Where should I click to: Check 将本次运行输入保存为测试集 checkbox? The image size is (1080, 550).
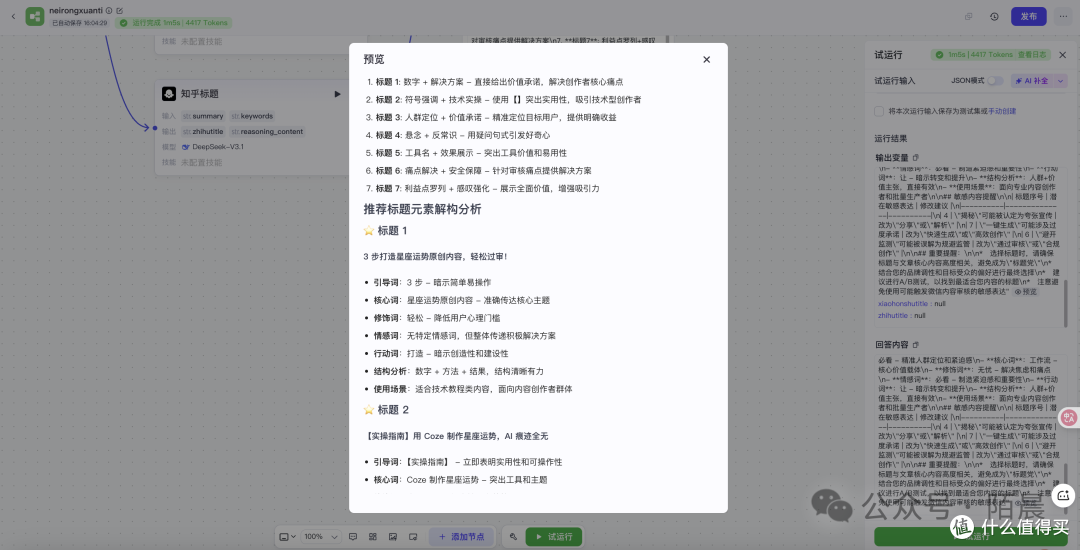pos(879,111)
